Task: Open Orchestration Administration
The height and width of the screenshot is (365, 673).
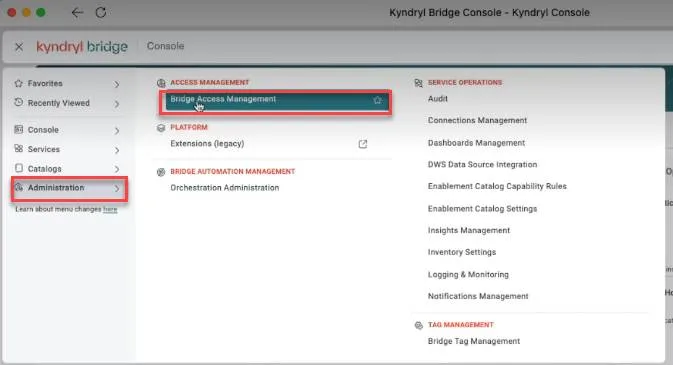Action: (224, 188)
